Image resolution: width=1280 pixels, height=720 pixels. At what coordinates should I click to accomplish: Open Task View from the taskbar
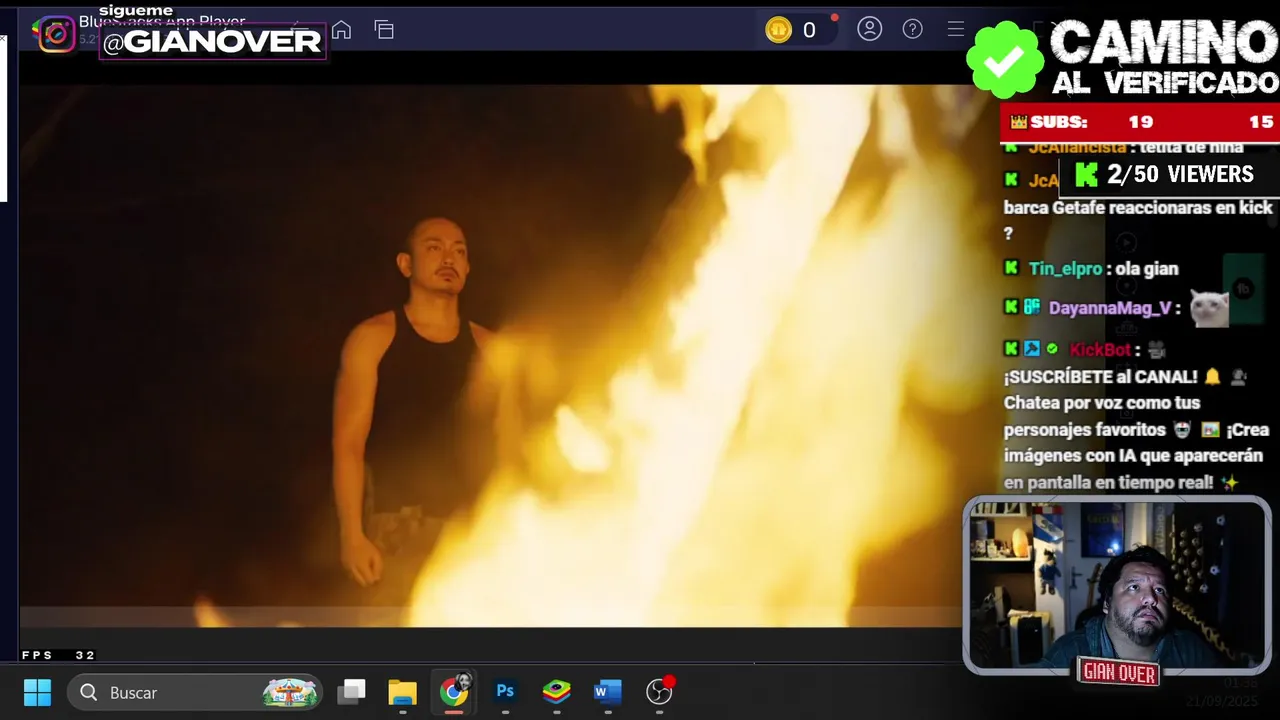(351, 692)
